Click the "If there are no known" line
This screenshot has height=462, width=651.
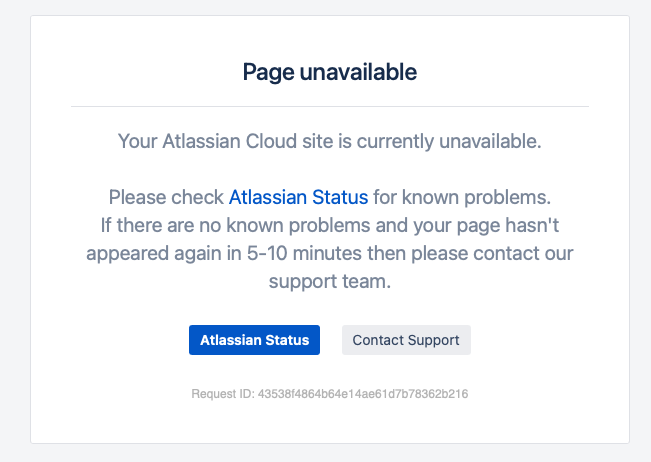330,226
